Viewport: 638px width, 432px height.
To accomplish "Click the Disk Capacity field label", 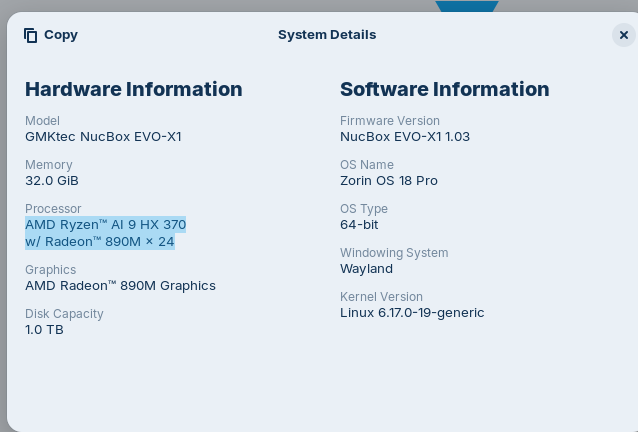I will [64, 314].
